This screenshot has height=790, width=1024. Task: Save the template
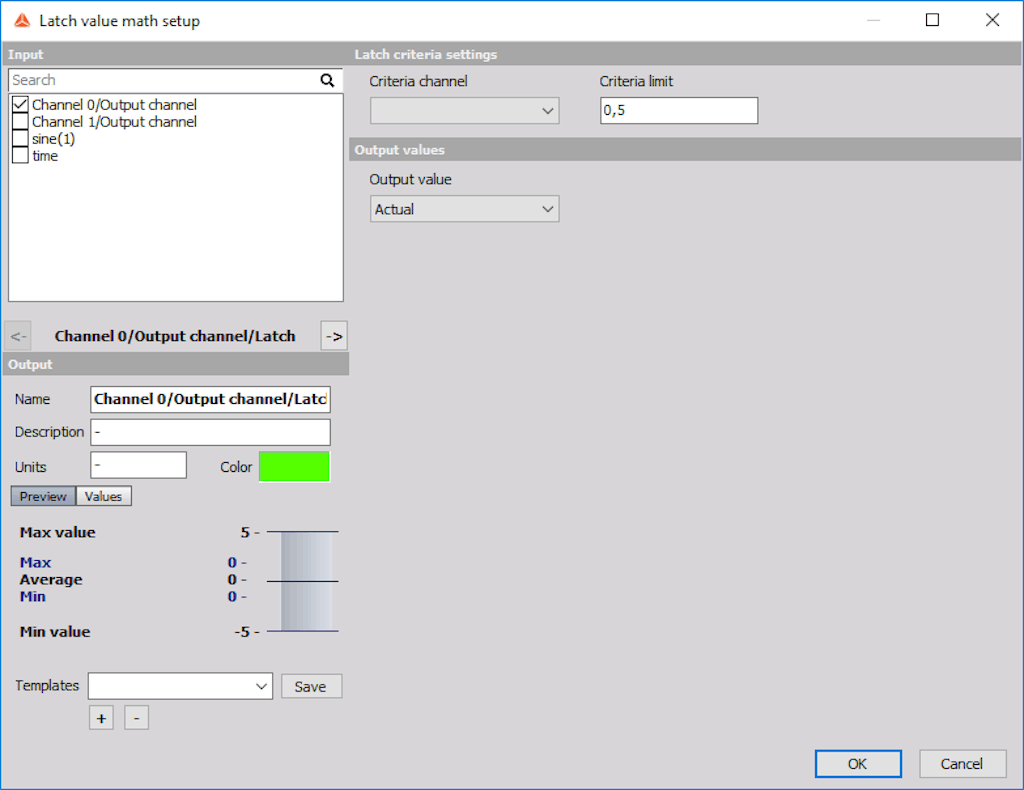[x=311, y=686]
